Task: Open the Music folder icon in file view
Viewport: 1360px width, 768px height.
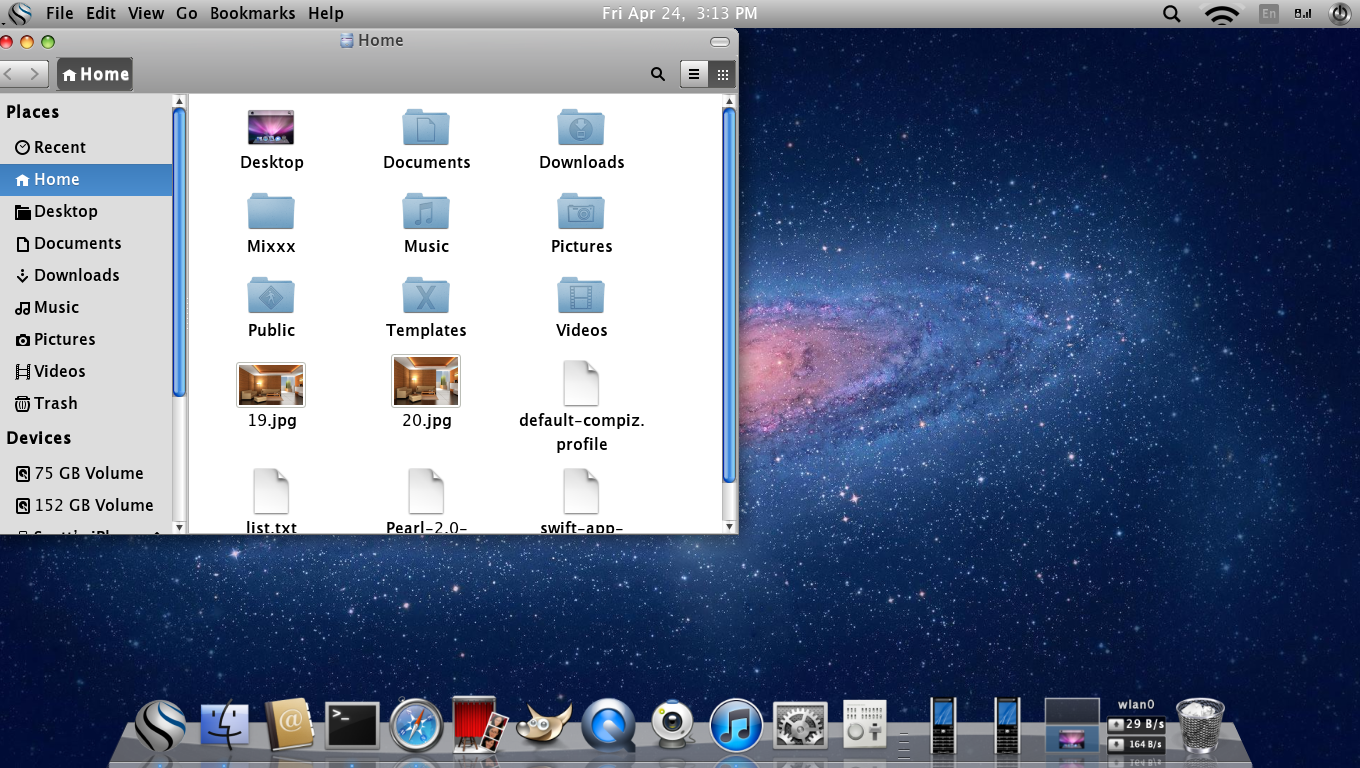Action: [426, 211]
